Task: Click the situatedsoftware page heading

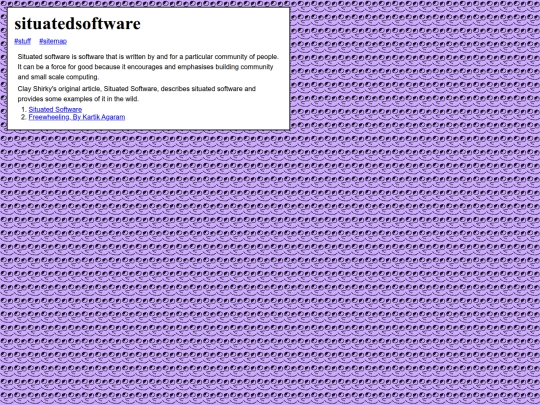Action: pyautogui.click(x=77, y=23)
